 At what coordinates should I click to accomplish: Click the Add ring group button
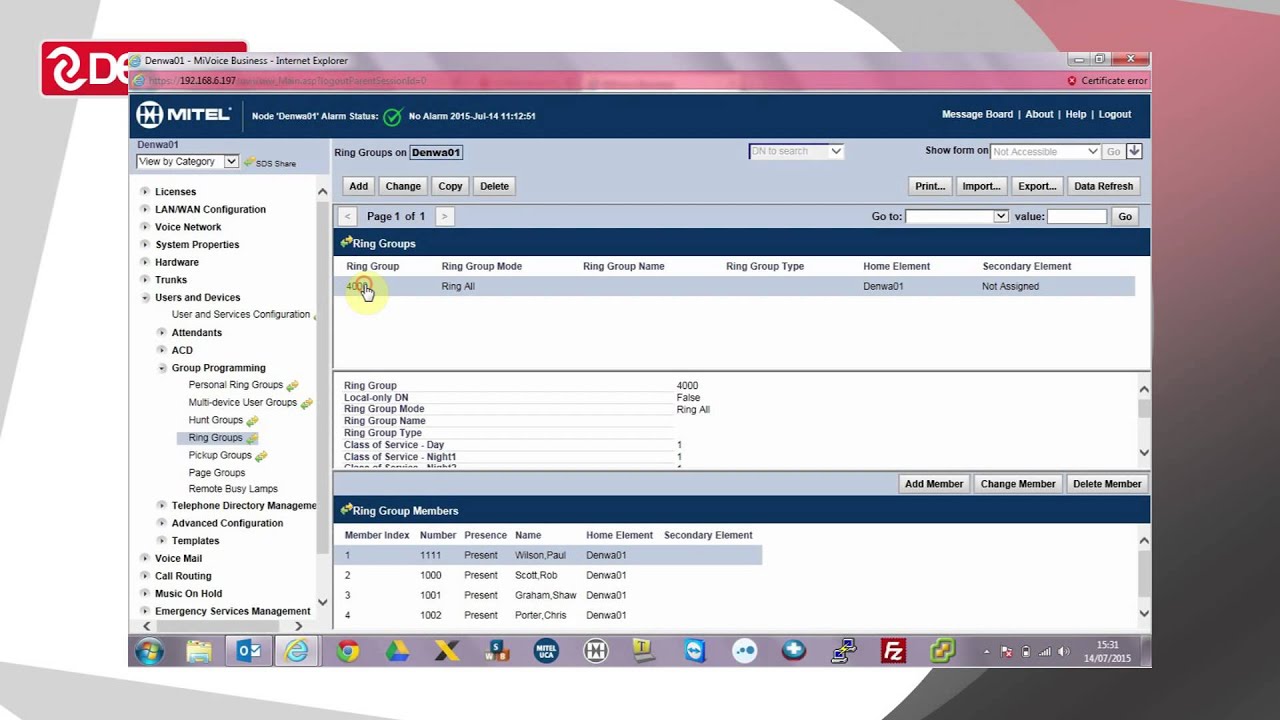358,186
